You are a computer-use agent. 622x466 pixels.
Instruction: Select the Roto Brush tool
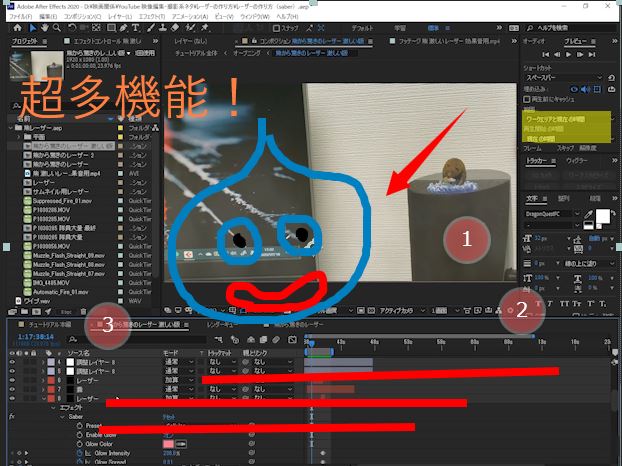coord(190,28)
